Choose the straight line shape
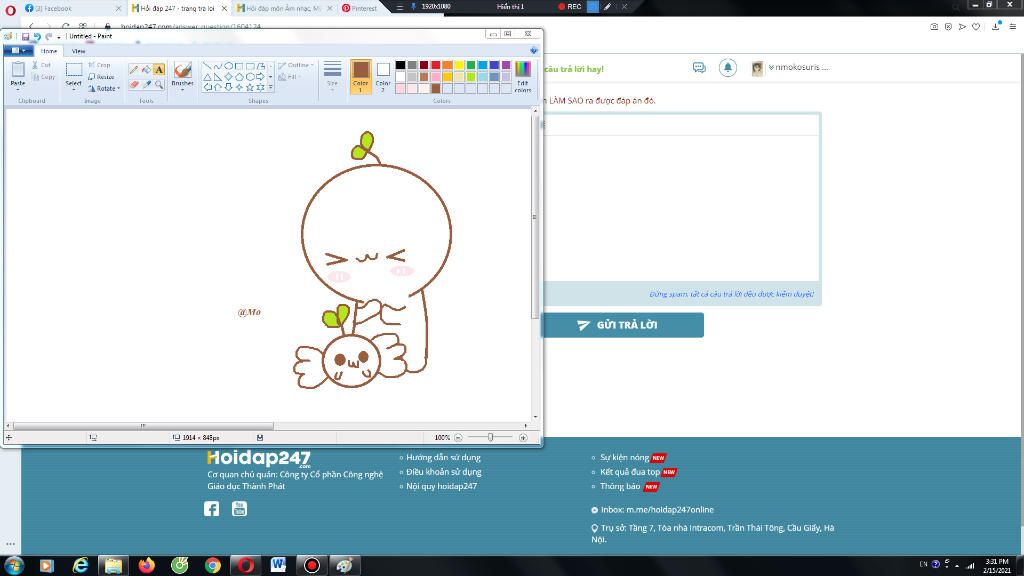Screen dimensions: 1024x576 click(x=208, y=66)
